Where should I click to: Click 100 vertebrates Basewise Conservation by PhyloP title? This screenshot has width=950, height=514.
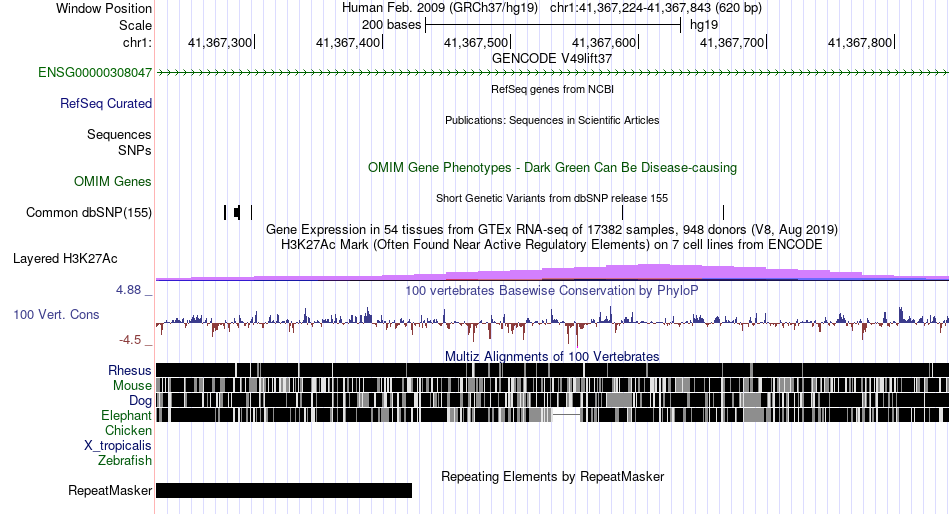click(x=552, y=290)
